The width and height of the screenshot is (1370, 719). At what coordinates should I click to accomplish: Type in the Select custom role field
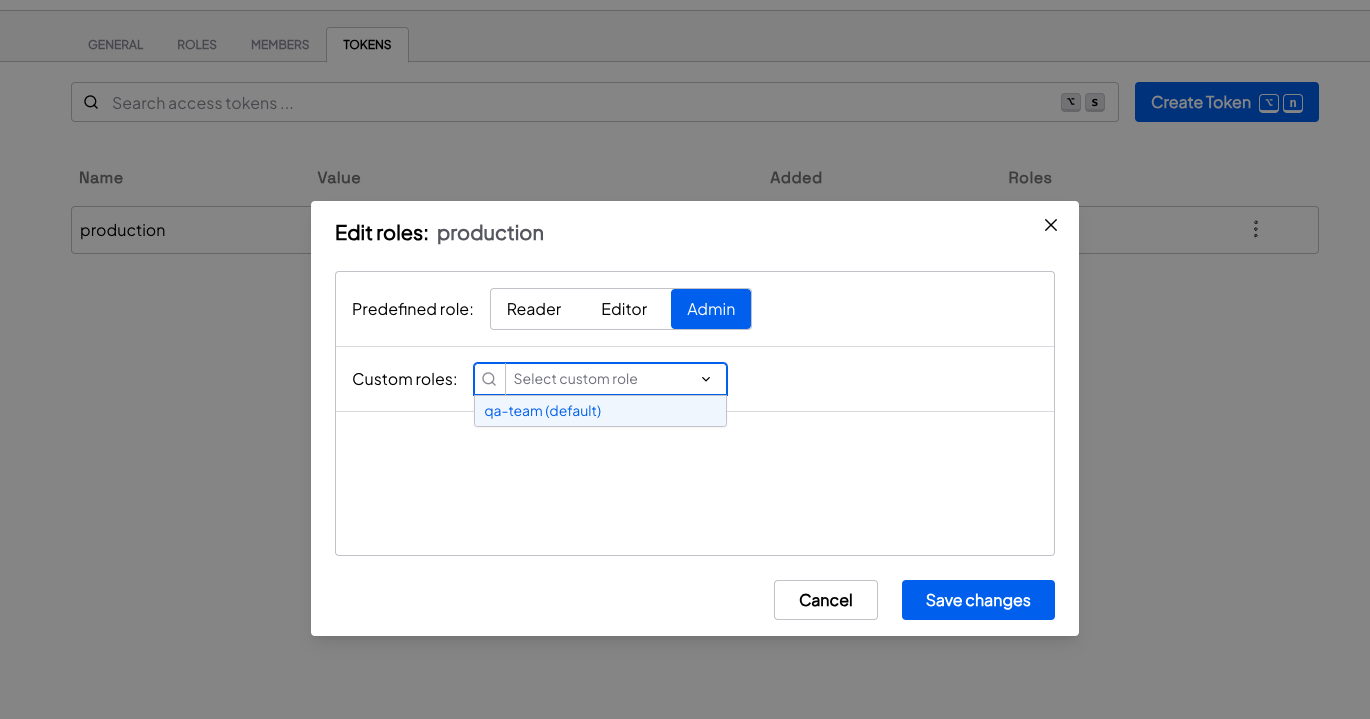pos(600,379)
